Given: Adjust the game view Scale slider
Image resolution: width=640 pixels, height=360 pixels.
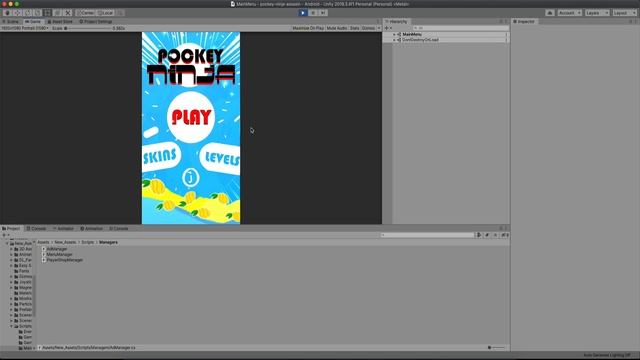Looking at the screenshot, I should [88, 28].
